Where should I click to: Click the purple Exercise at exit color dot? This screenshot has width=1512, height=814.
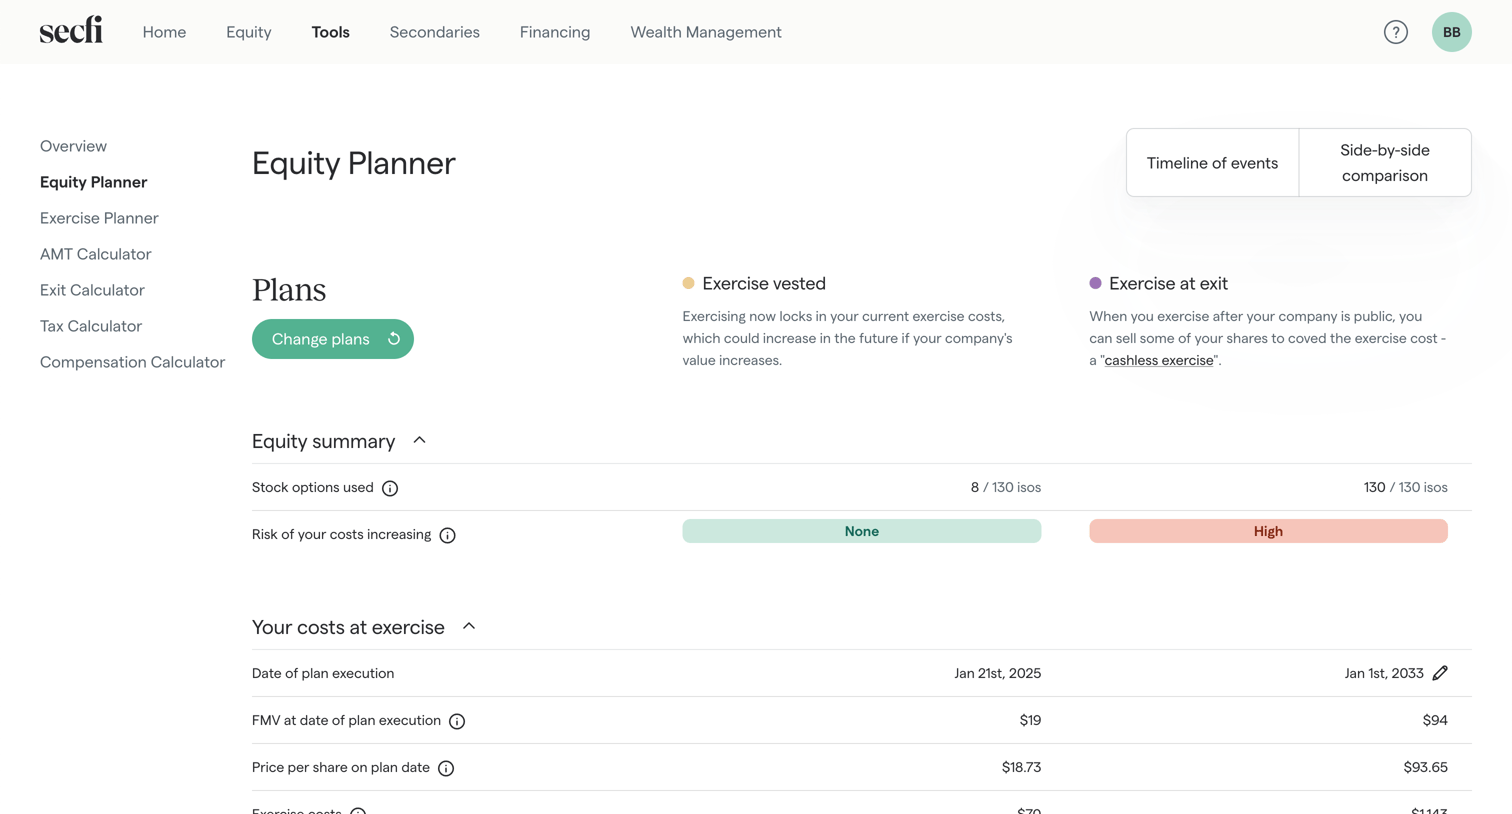point(1095,283)
